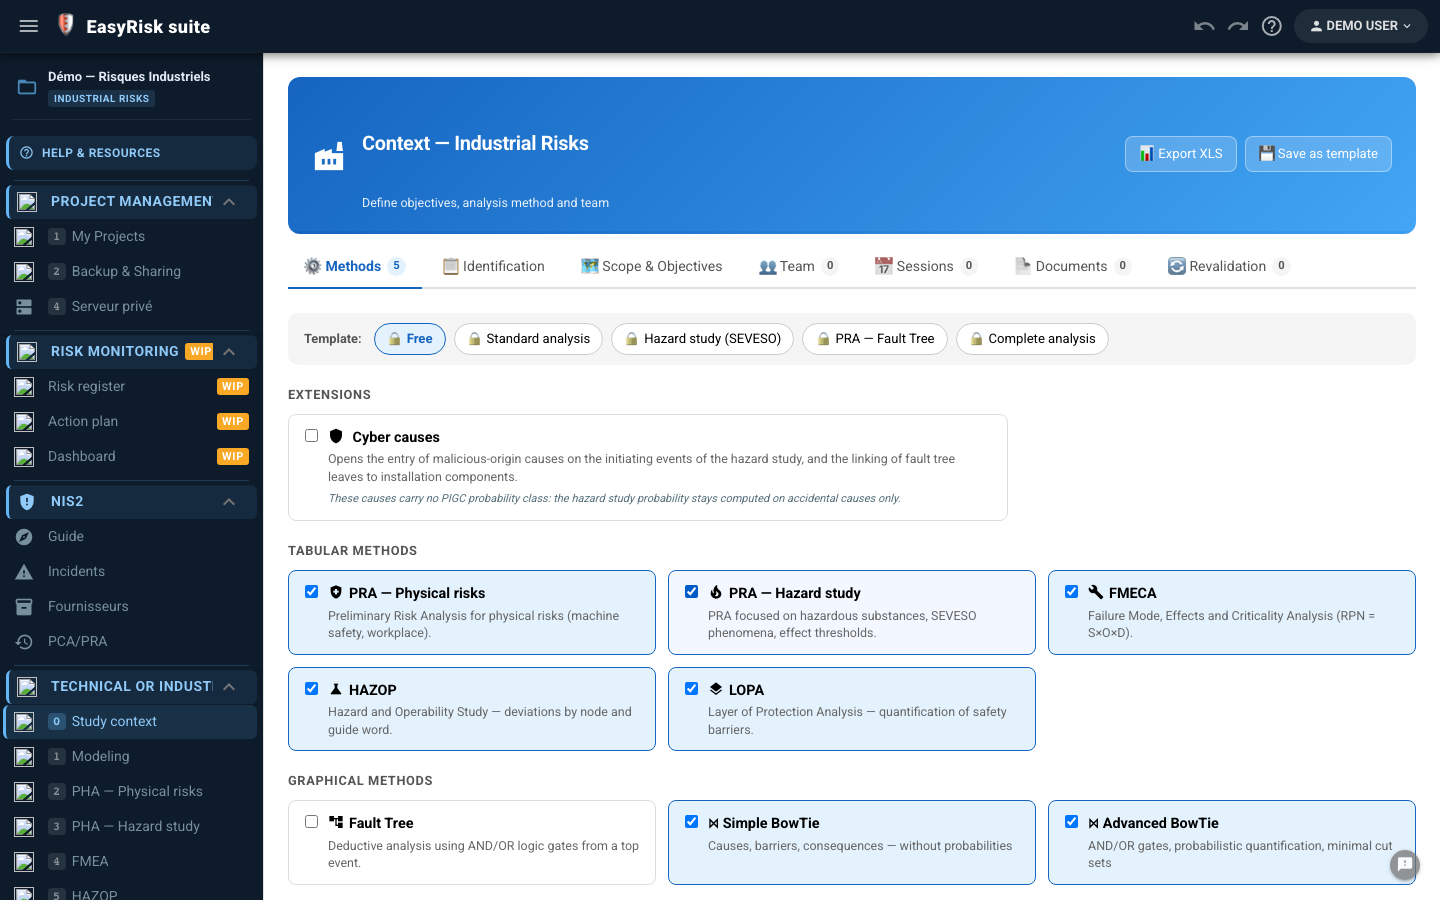The image size is (1440, 900).
Task: Choose Hazard study (SEVESO) template
Action: coord(703,339)
